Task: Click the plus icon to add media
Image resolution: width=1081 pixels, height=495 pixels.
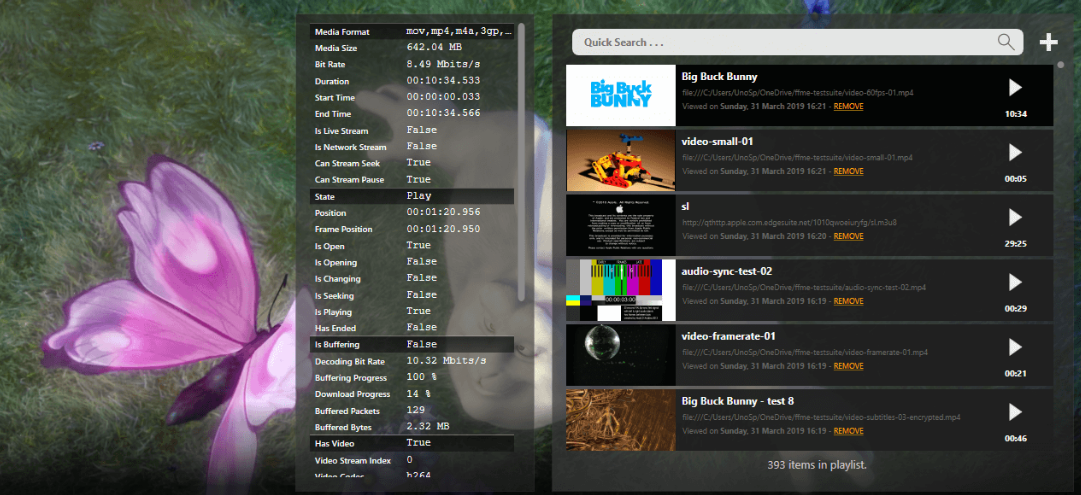Action: point(1048,42)
